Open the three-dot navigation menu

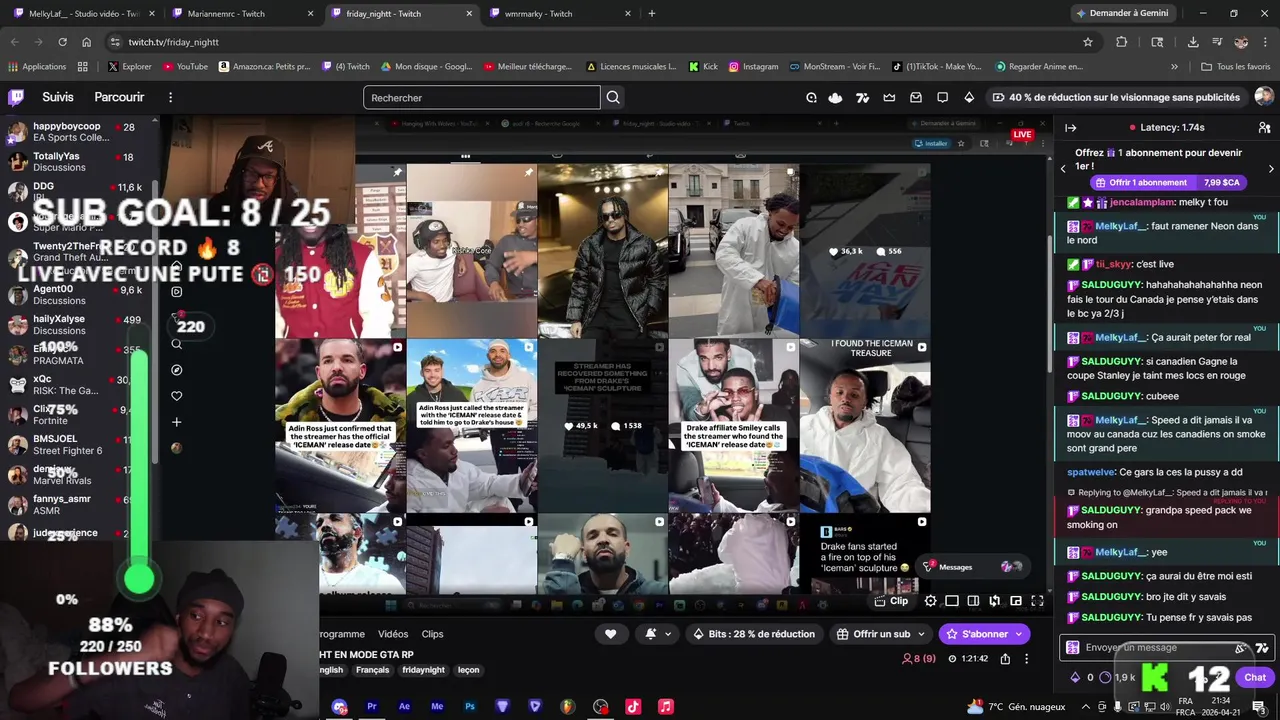tap(170, 97)
